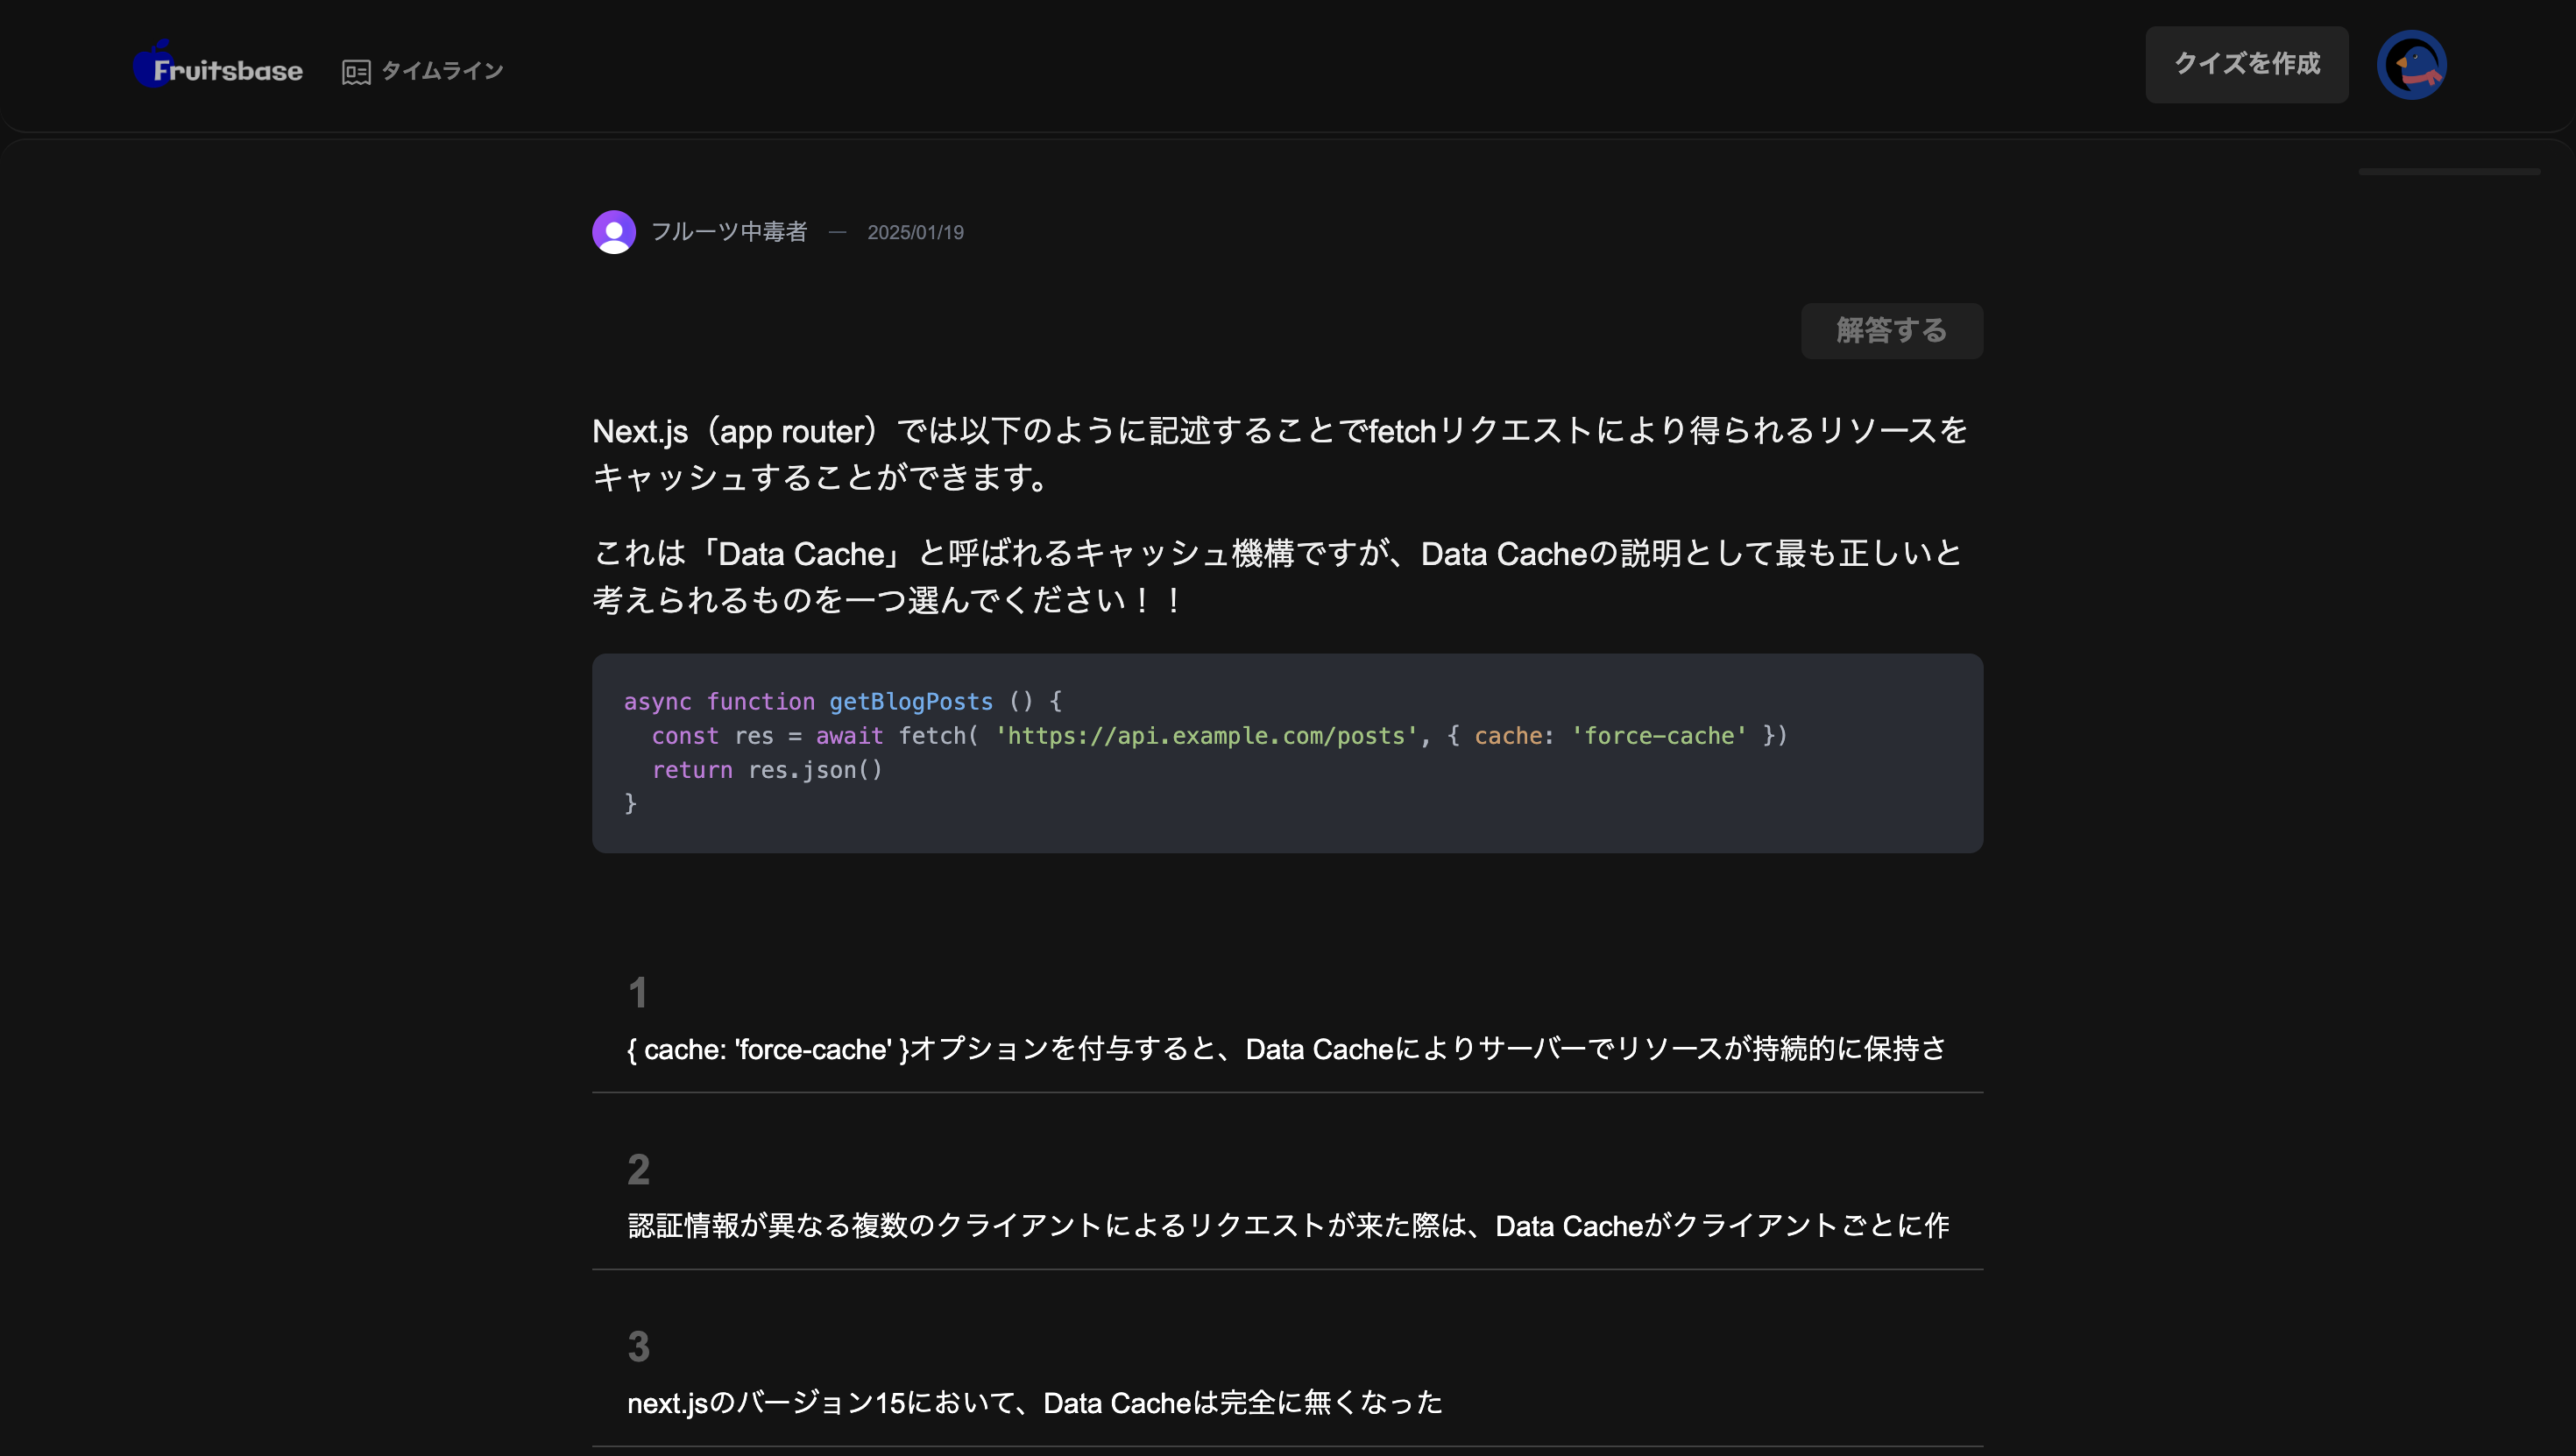The image size is (2576, 1456).
Task: Click the purple author avatar icon
Action: (x=613, y=232)
